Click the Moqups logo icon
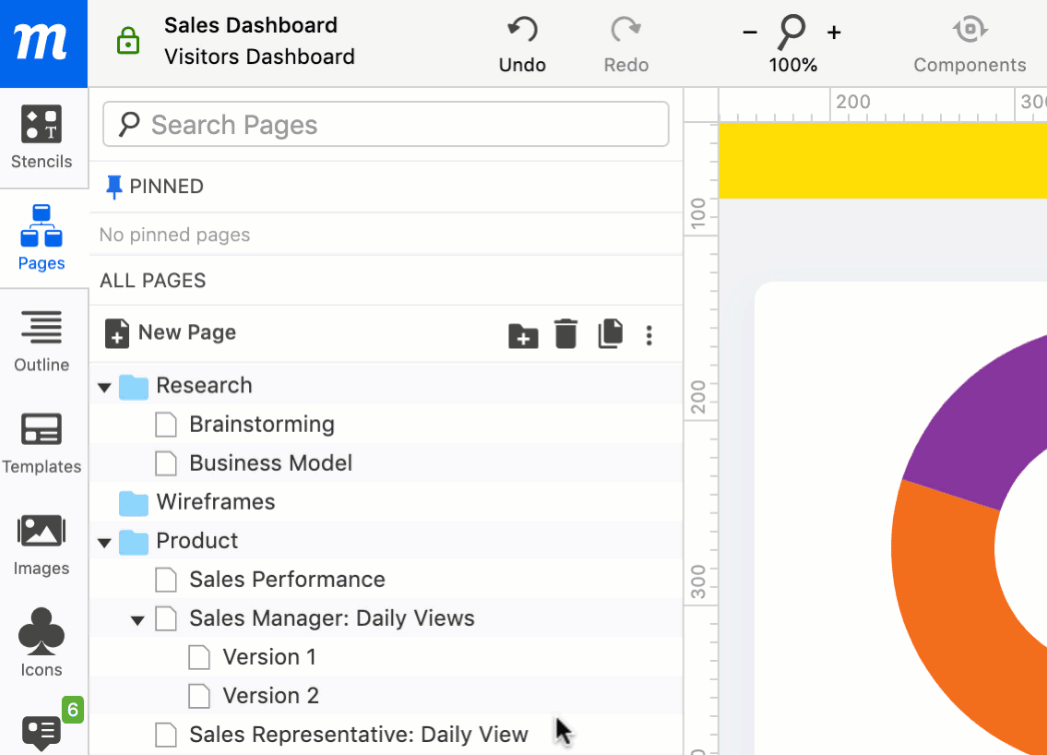 tap(42, 43)
